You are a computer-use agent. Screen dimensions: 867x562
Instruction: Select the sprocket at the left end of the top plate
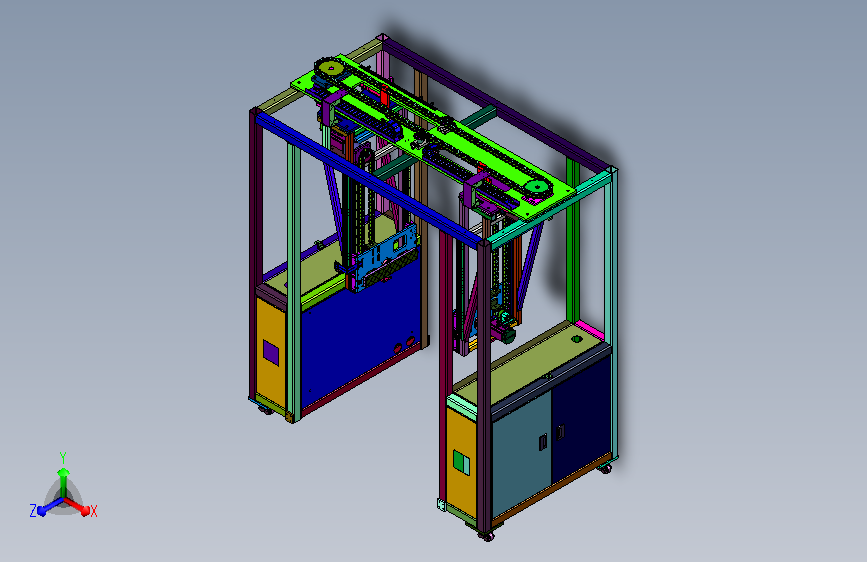click(x=331, y=69)
